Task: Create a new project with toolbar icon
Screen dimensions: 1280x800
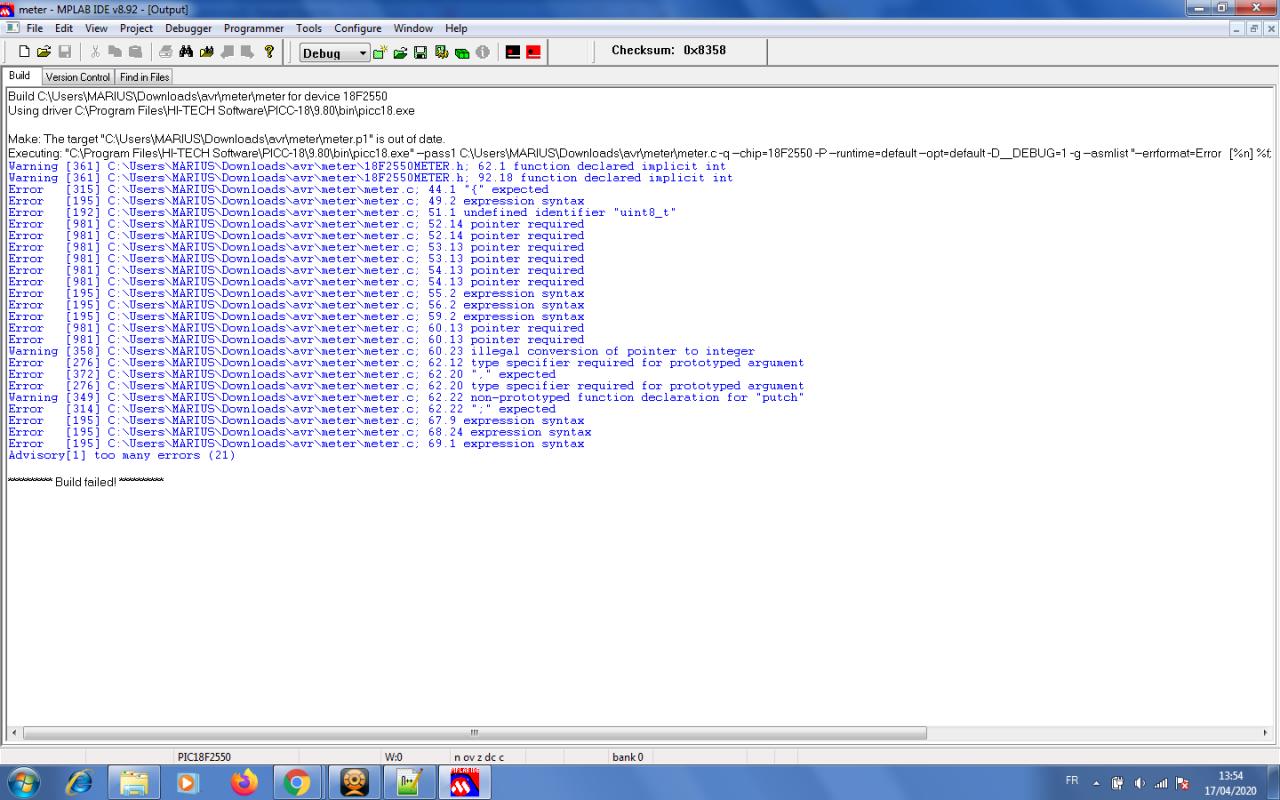Action: coord(380,53)
